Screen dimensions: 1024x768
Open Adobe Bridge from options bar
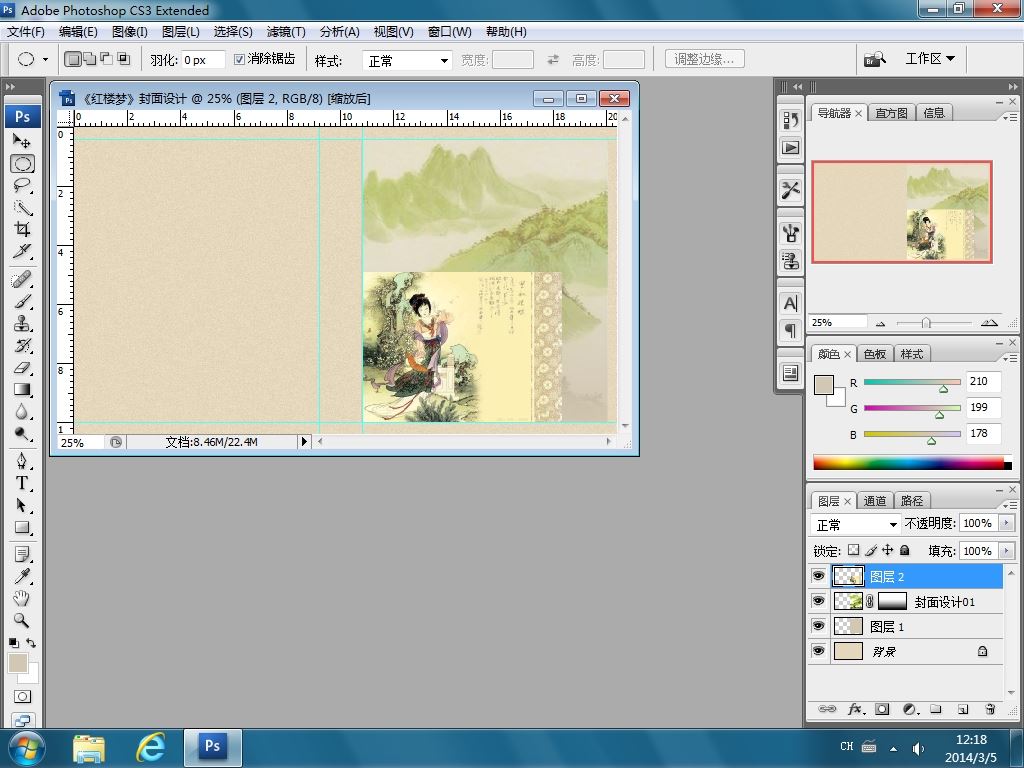(875, 59)
